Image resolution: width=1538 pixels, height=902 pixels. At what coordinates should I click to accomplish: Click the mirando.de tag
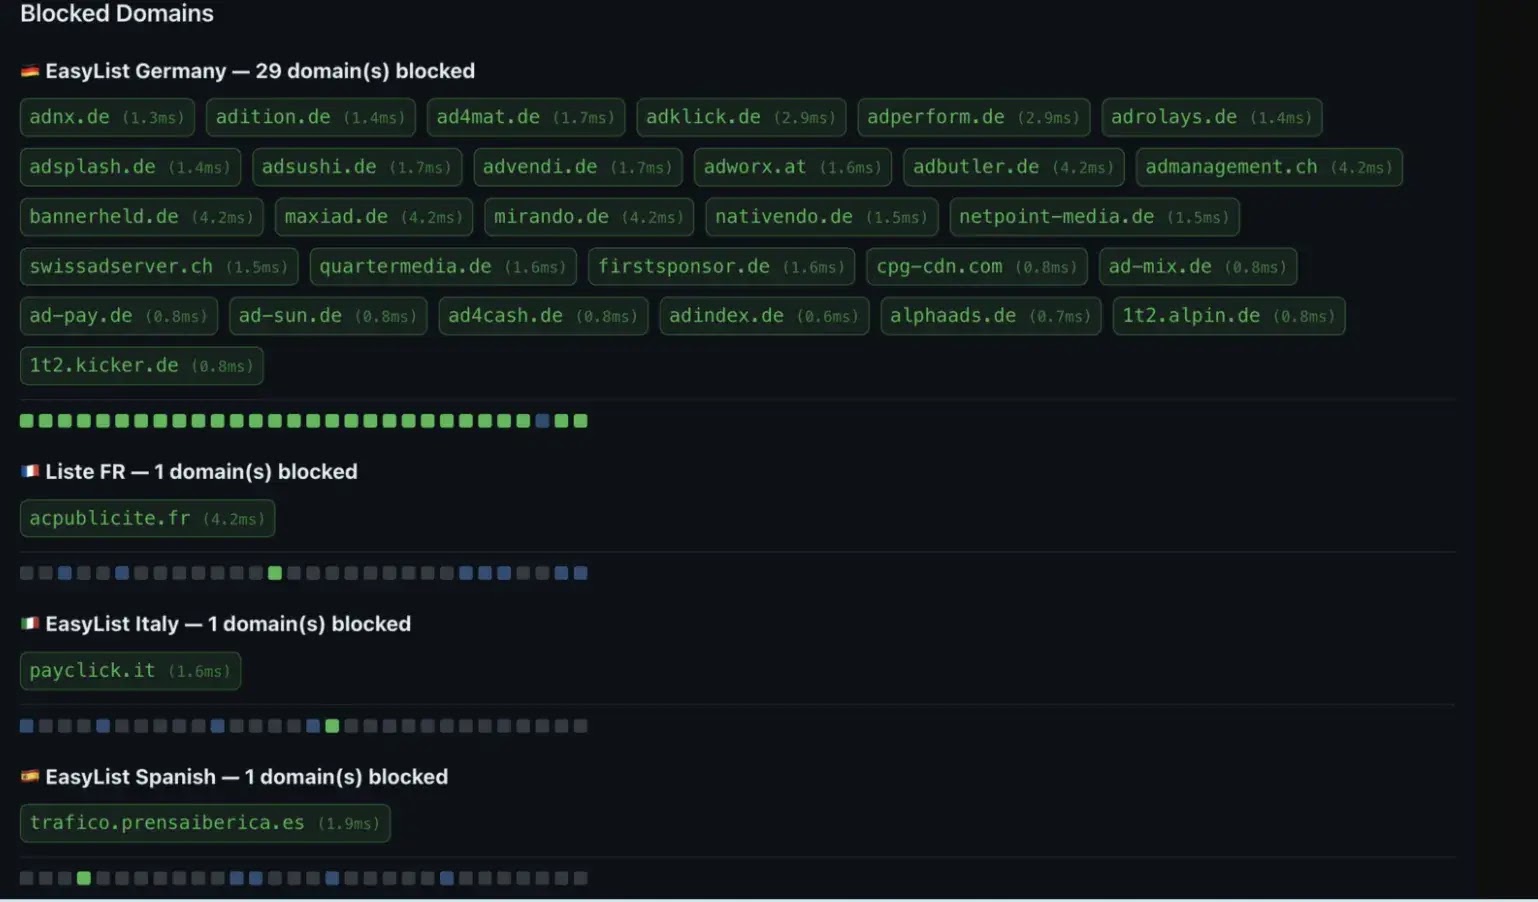pyautogui.click(x=589, y=217)
